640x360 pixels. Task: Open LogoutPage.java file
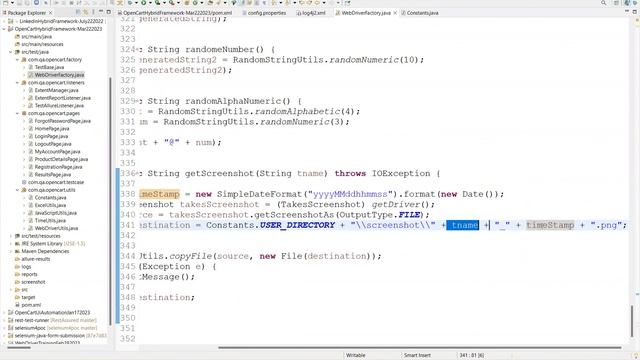pos(49,144)
